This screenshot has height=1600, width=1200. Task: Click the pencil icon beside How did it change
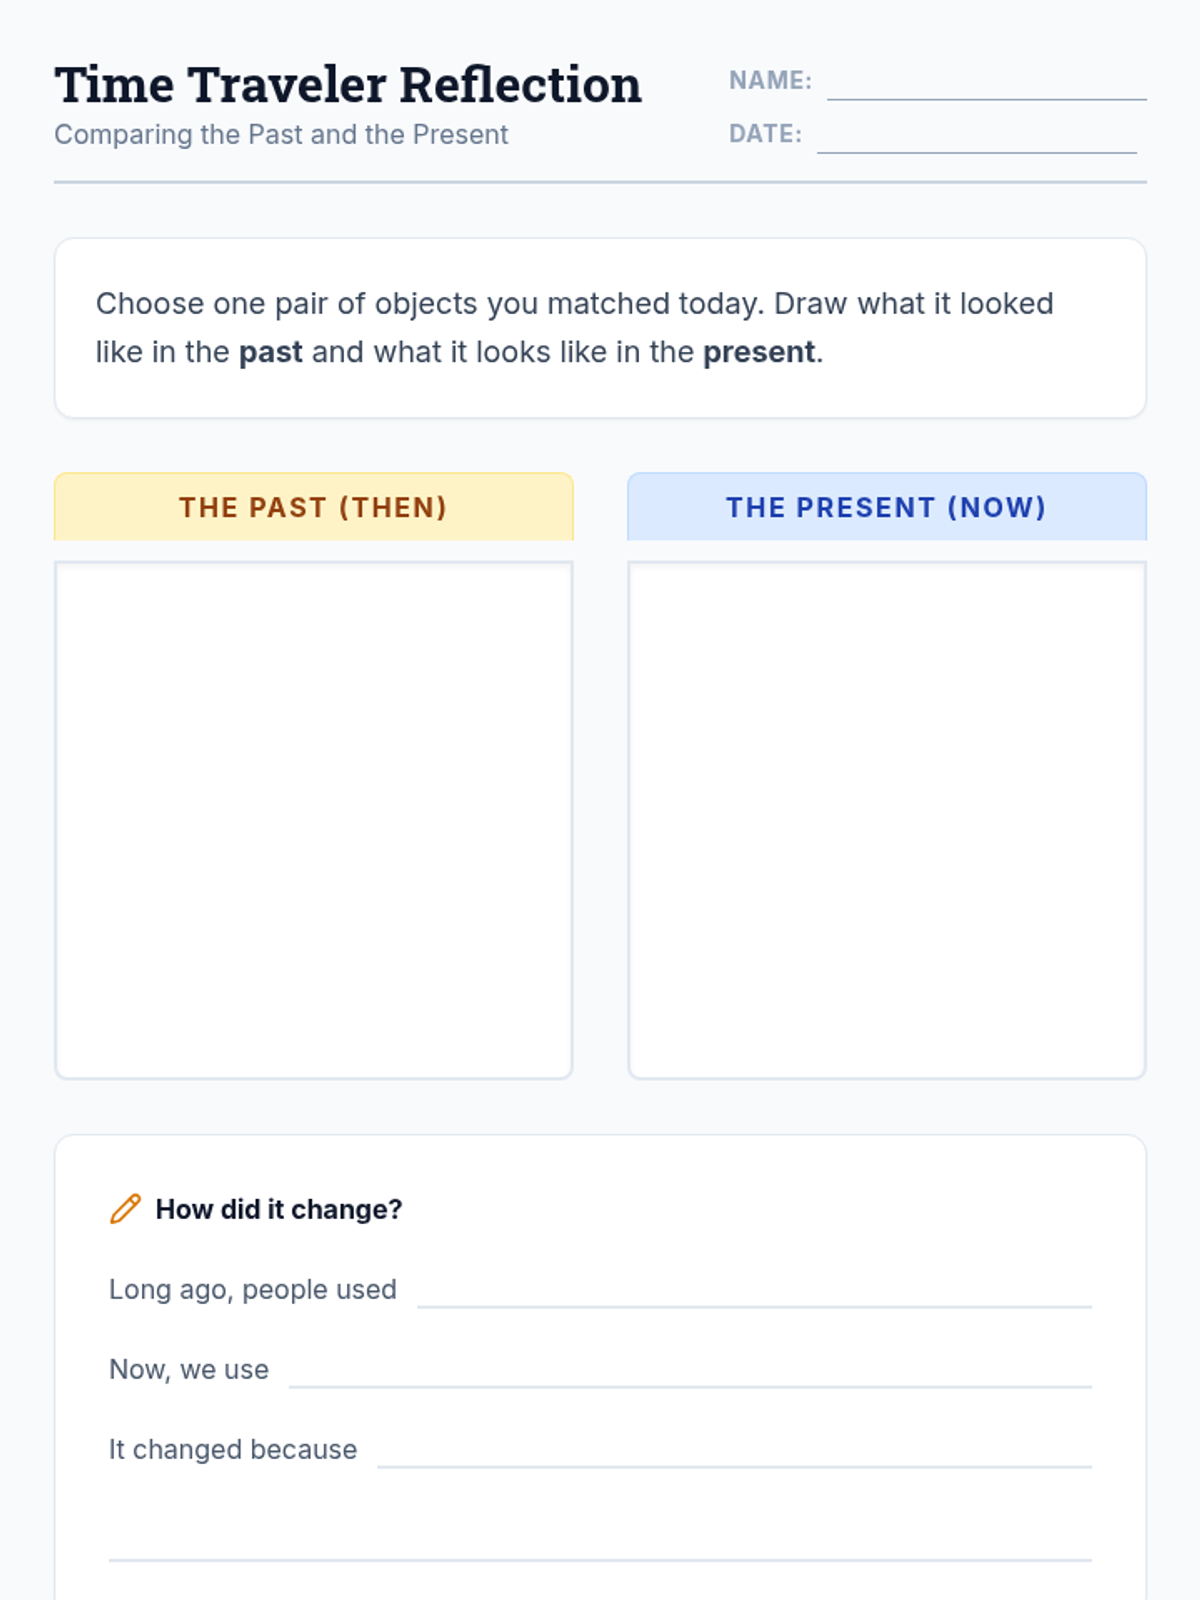125,1209
